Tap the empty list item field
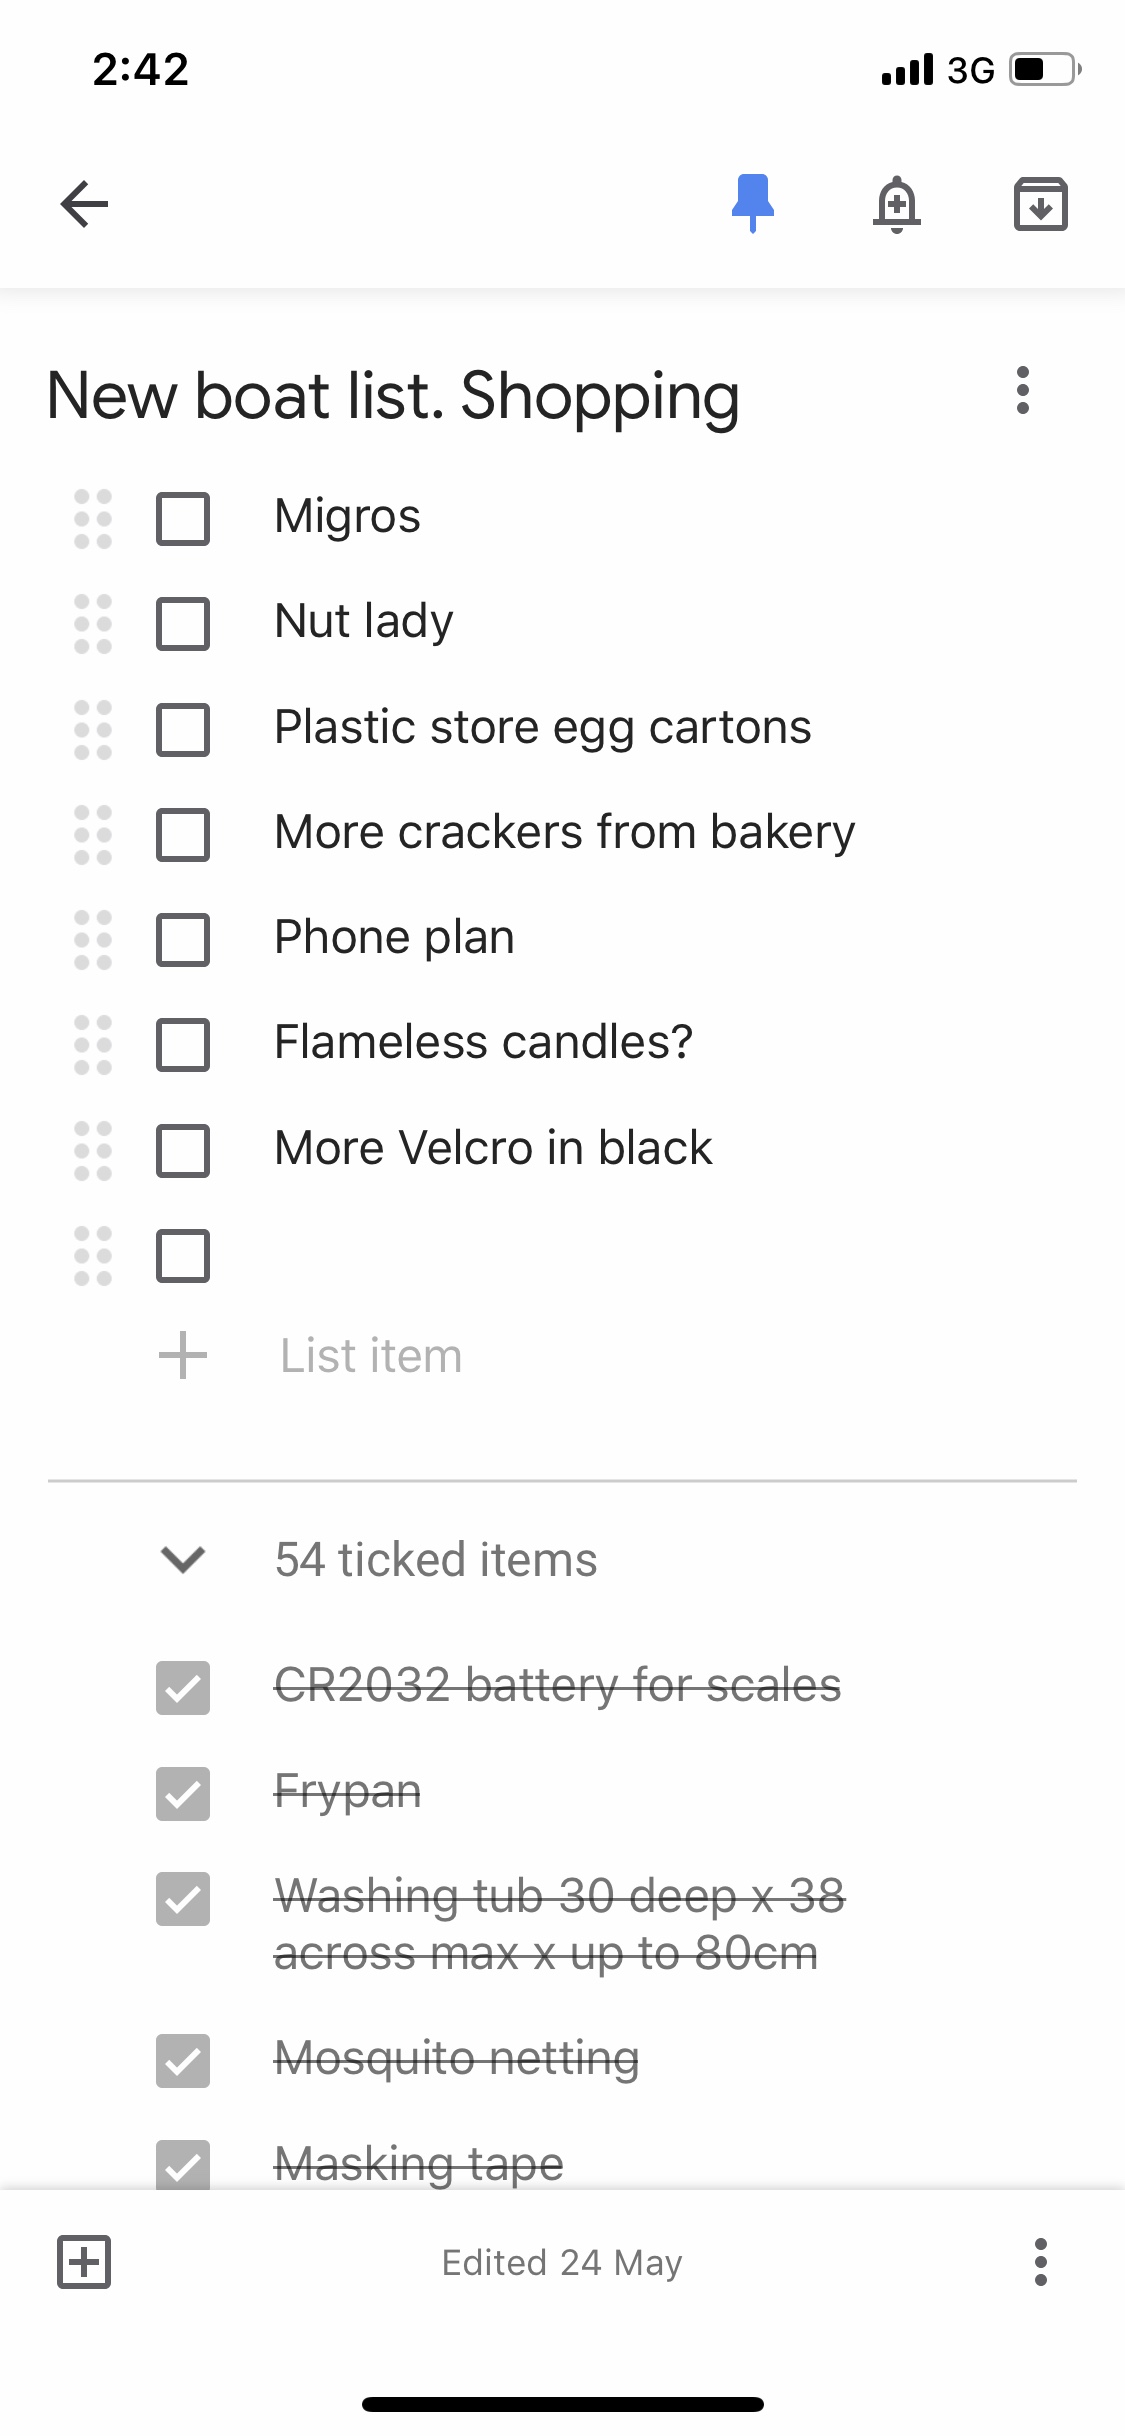Image resolution: width=1125 pixels, height=2436 pixels. click(x=600, y=1255)
